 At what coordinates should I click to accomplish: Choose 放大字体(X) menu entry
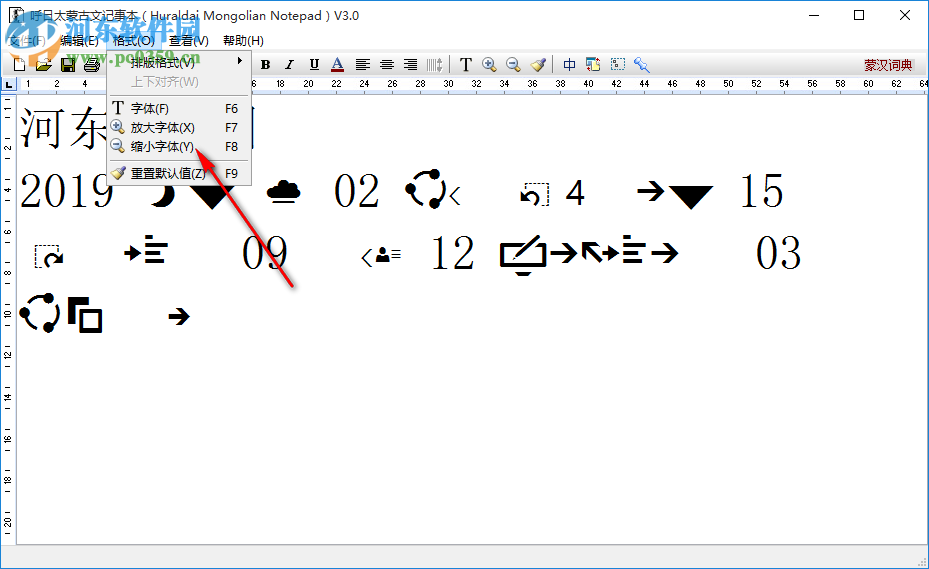179,127
